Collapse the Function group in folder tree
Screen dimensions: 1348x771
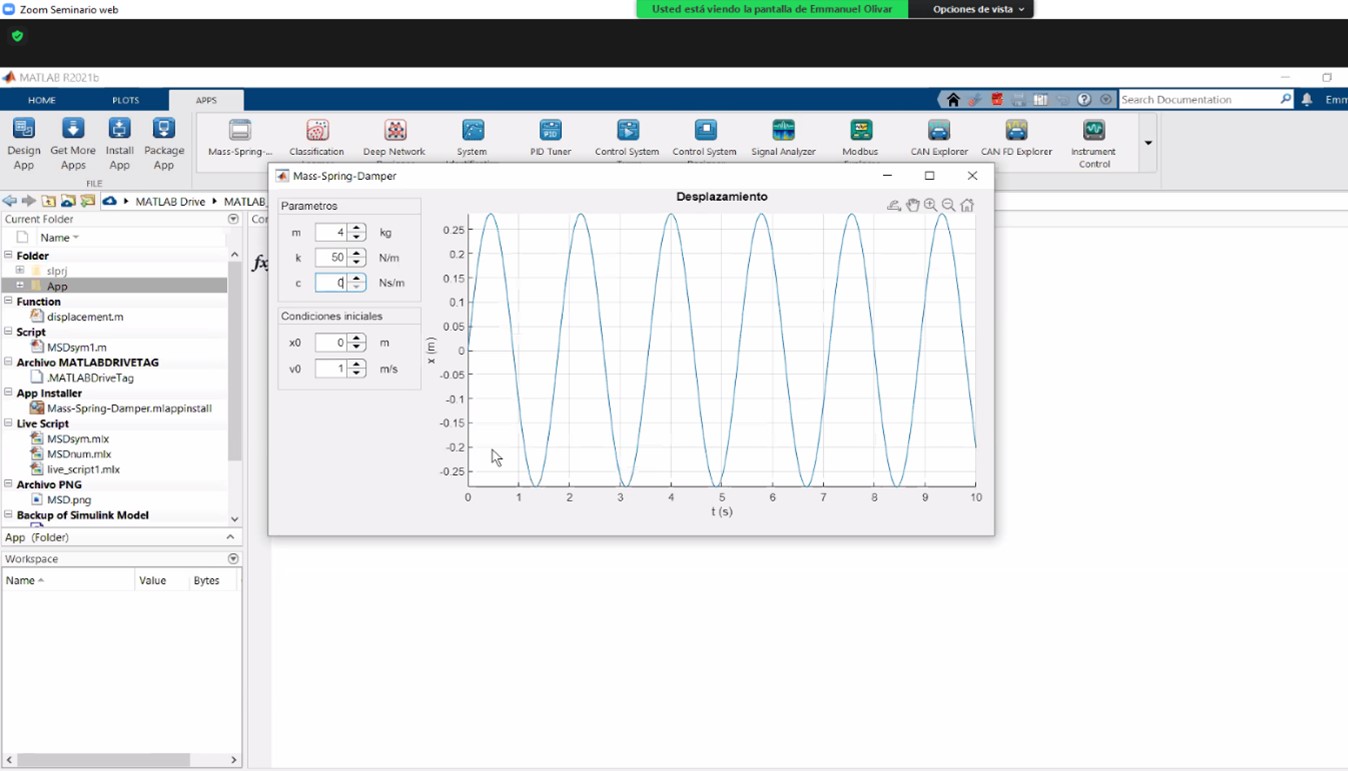point(9,301)
